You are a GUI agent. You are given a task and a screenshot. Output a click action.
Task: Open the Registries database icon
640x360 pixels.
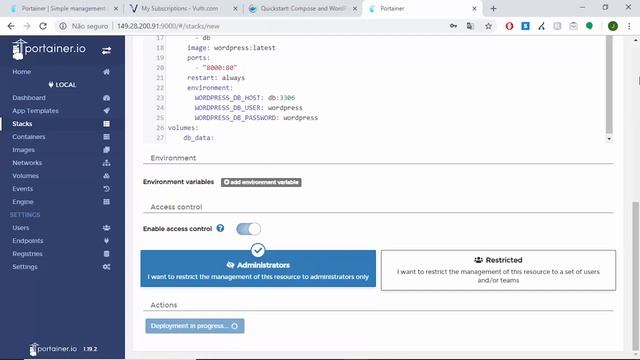[106, 254]
